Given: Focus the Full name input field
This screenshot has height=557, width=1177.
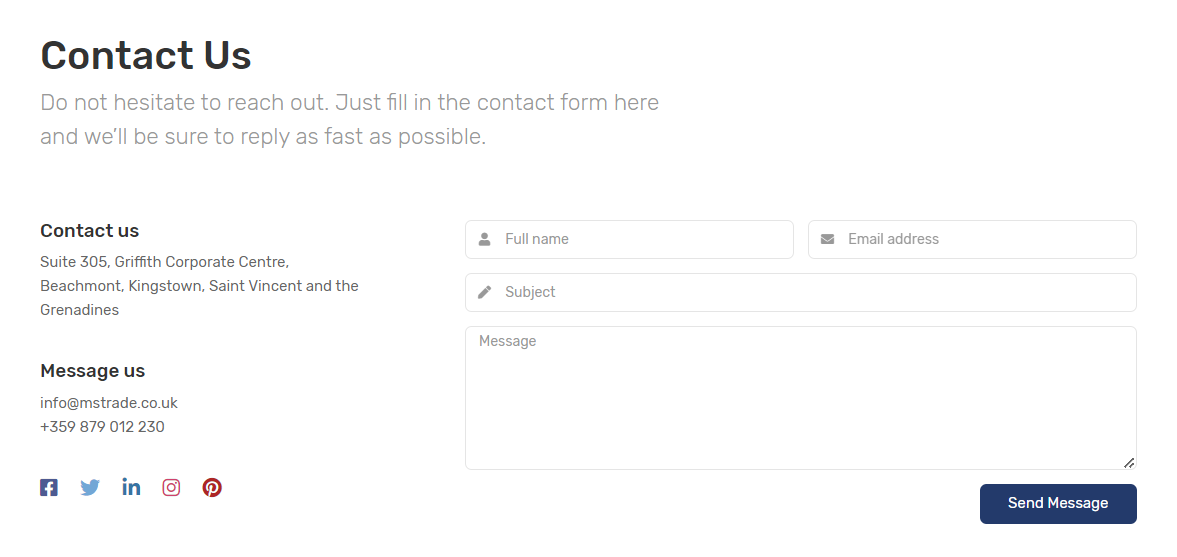Looking at the screenshot, I should point(640,240).
